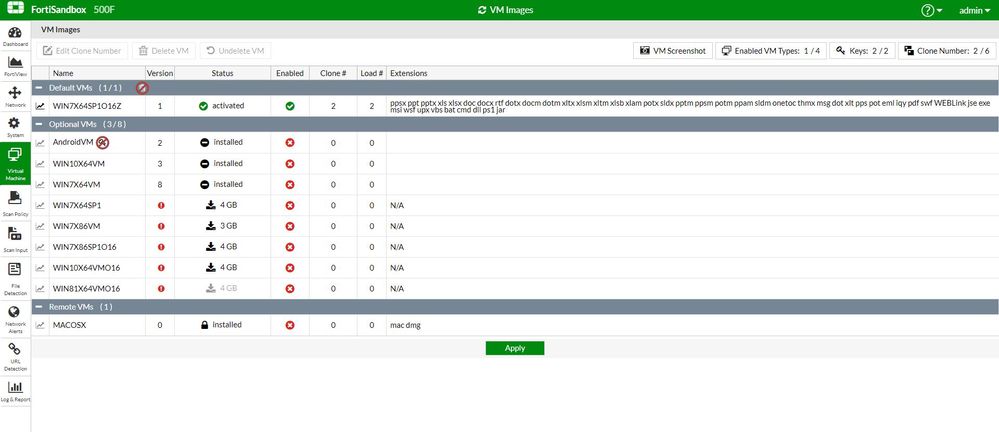Open the Network sidebar section

[15, 97]
